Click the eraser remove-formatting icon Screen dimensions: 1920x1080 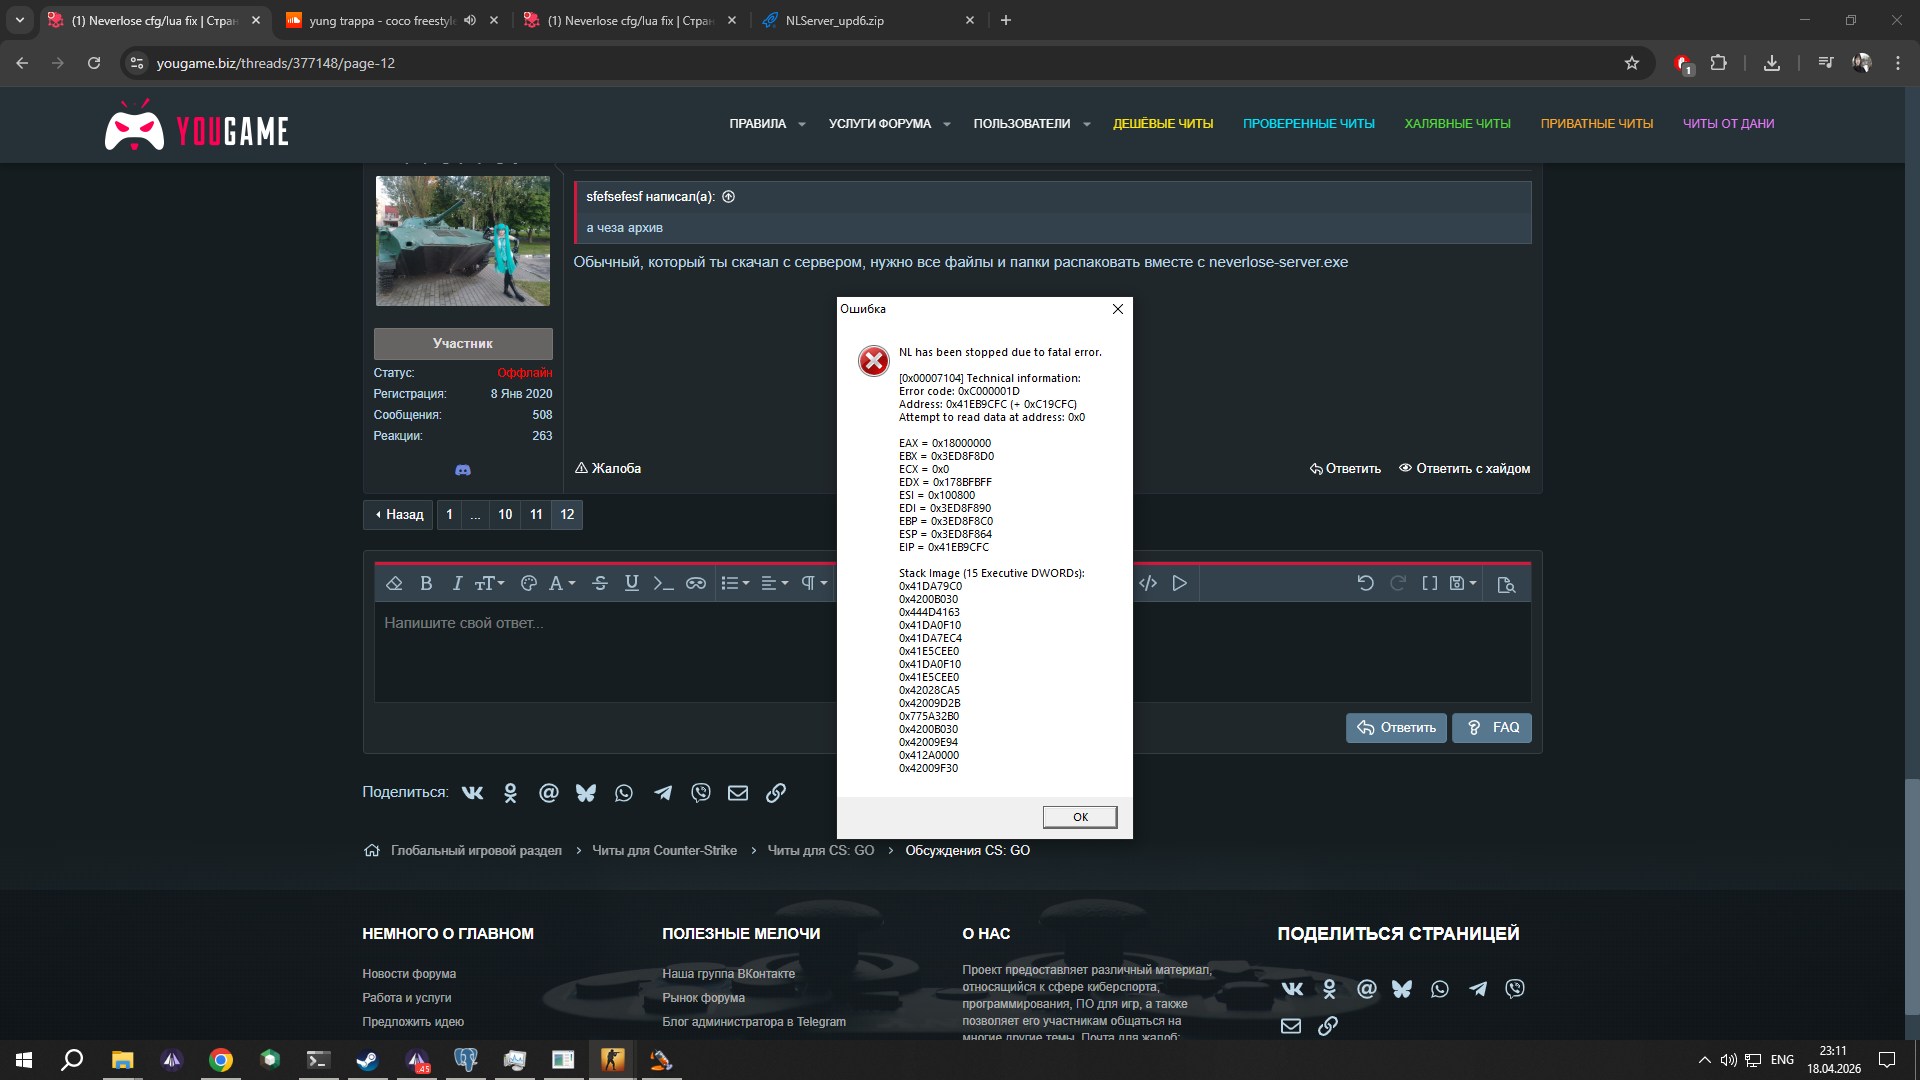click(x=394, y=583)
